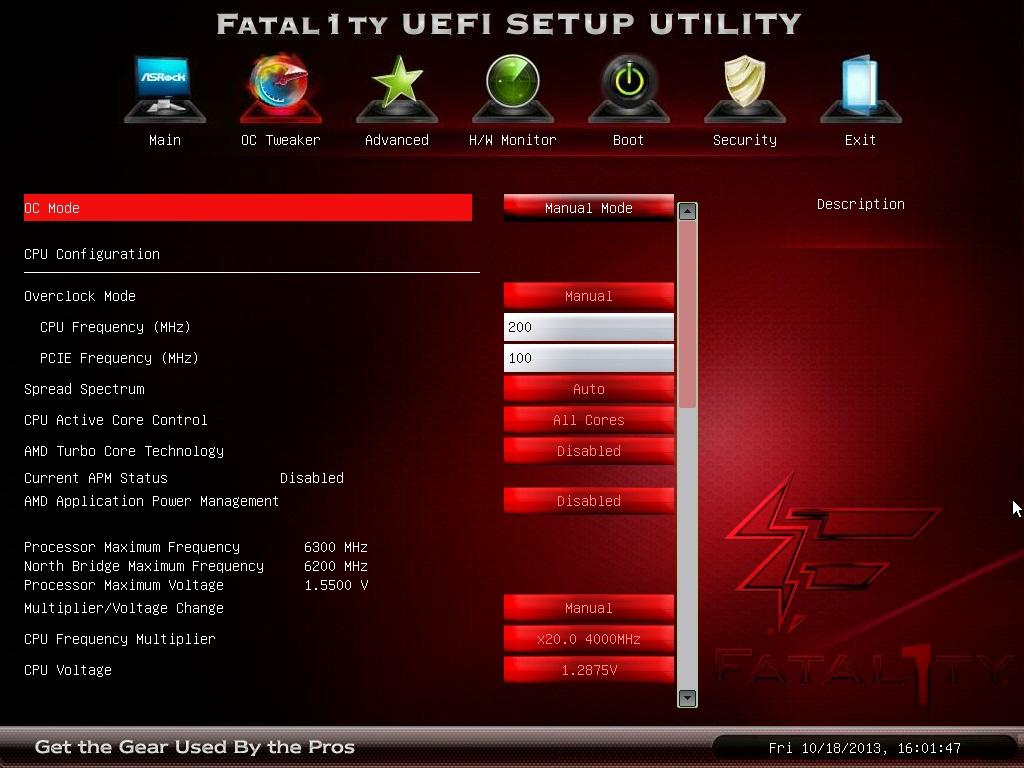
Task: Open Multiplier/Voltage Change Manual selector
Action: pos(588,608)
